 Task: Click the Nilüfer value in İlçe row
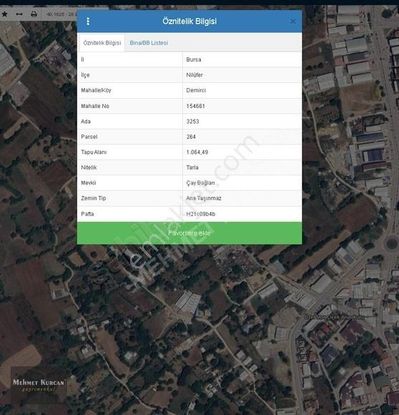pyautogui.click(x=194, y=75)
